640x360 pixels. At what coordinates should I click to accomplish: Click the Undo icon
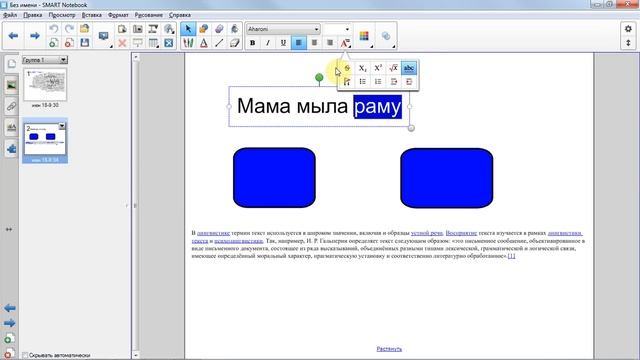53,29
